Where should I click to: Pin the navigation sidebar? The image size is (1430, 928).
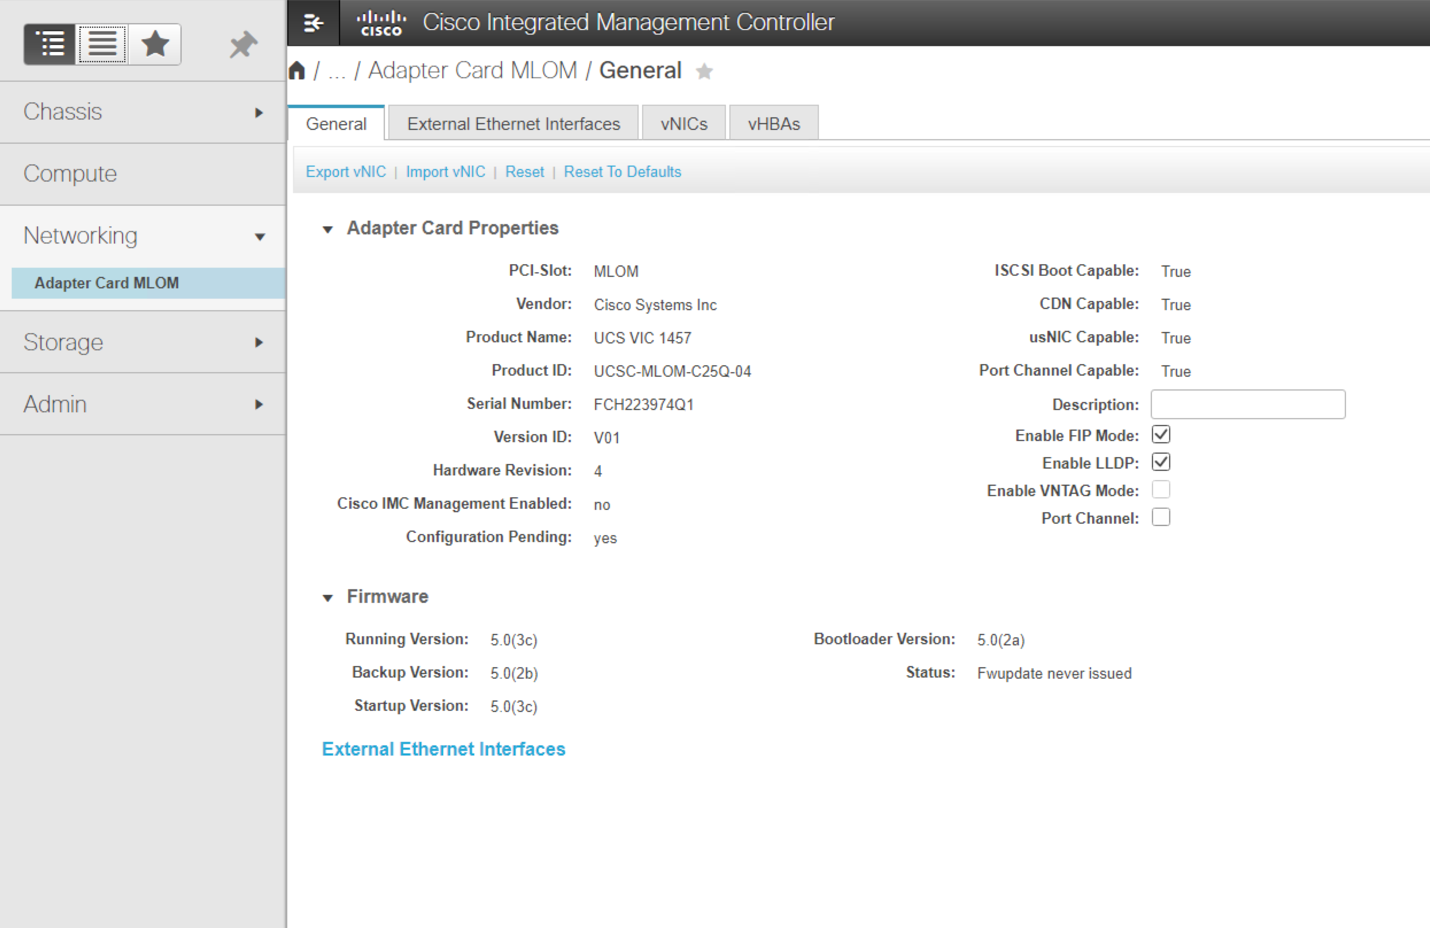tap(243, 44)
